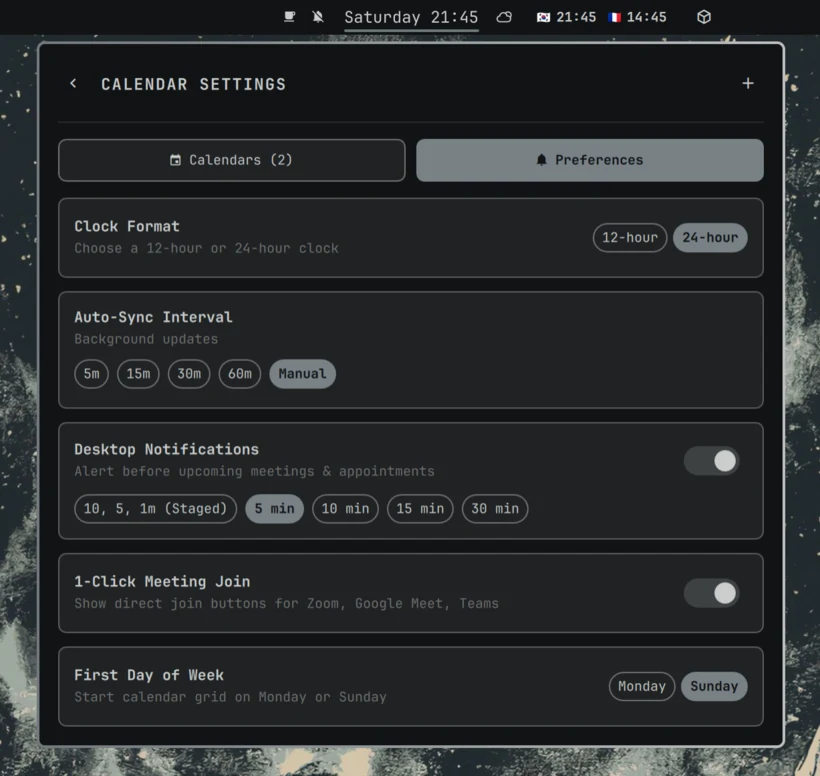The image size is (820, 776).
Task: Click the Desktop Notifications label
Action: (x=166, y=450)
